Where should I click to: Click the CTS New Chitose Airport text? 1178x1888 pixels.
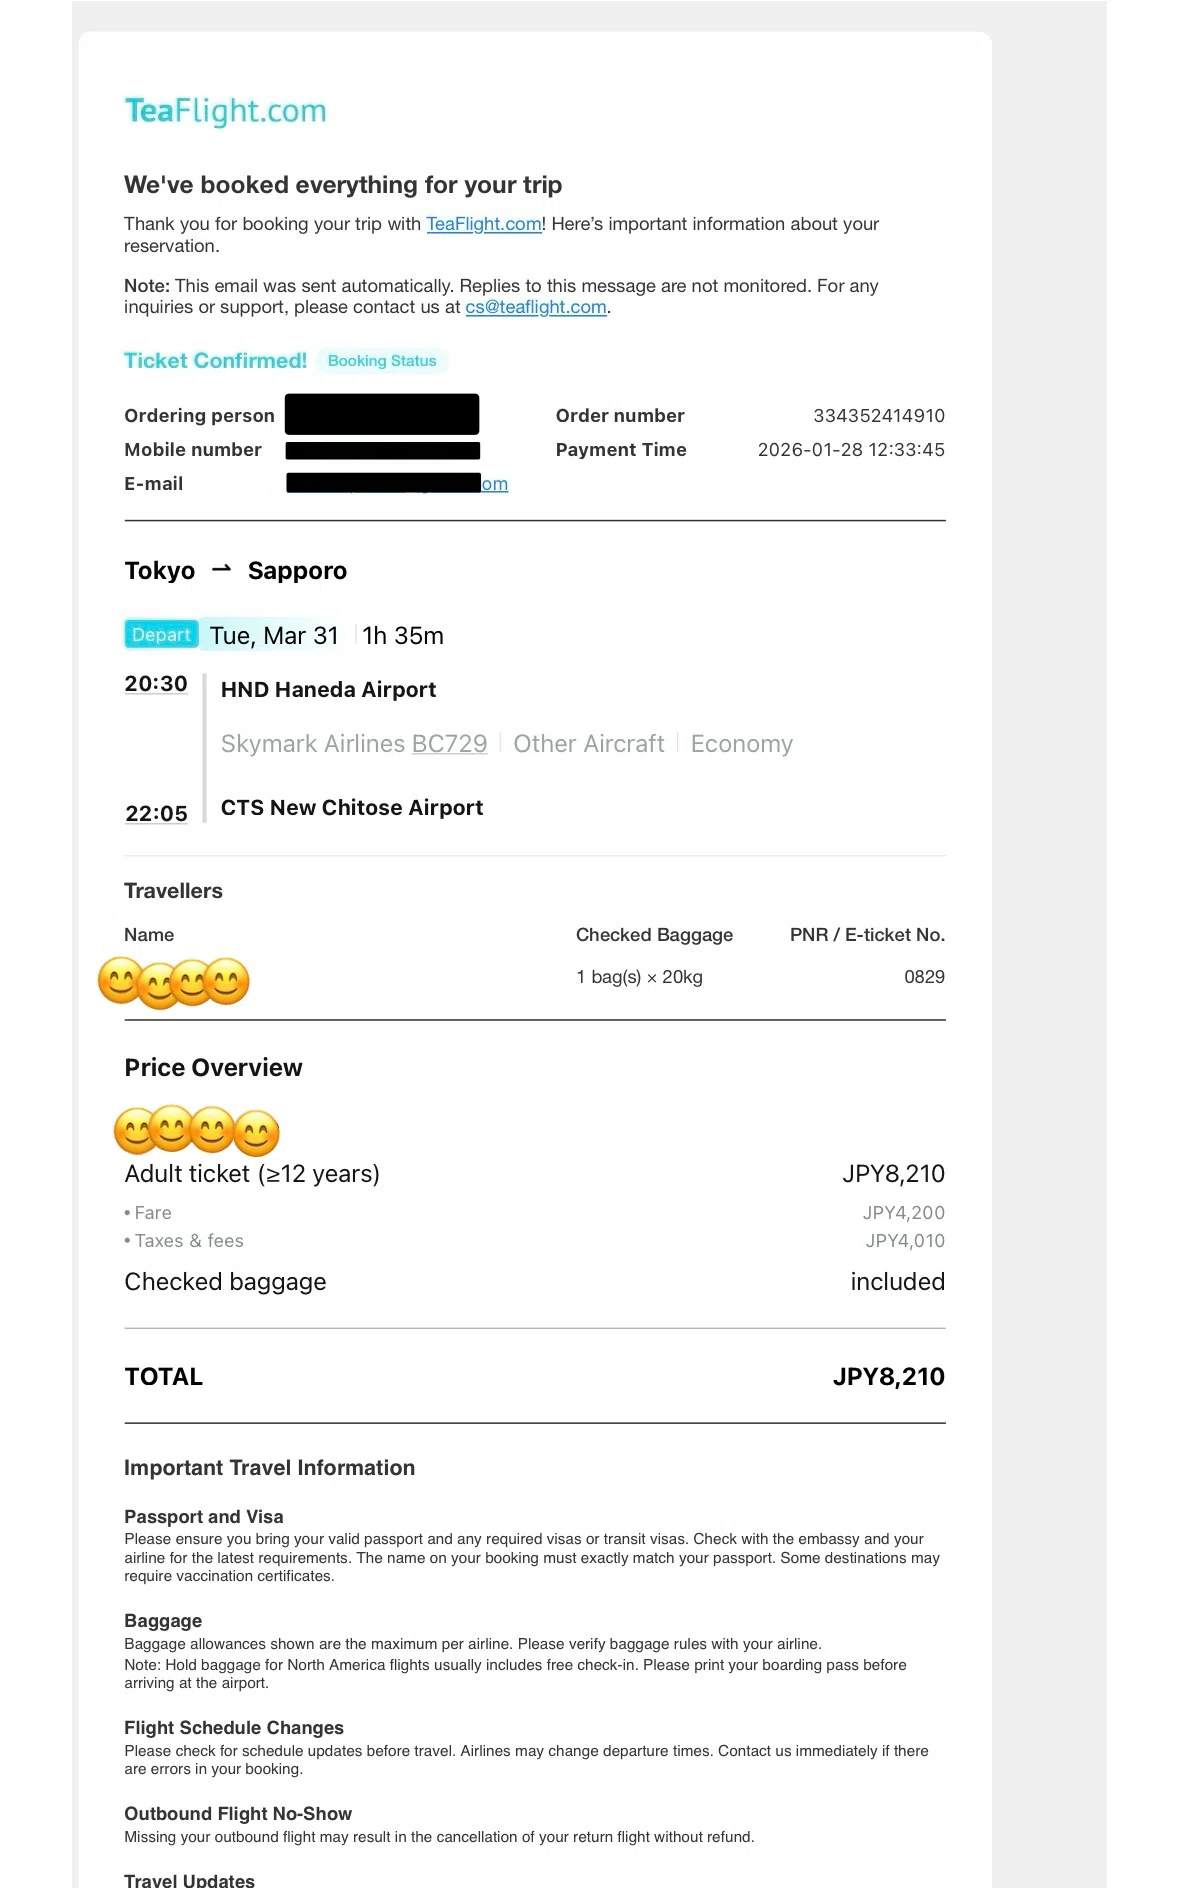click(351, 808)
